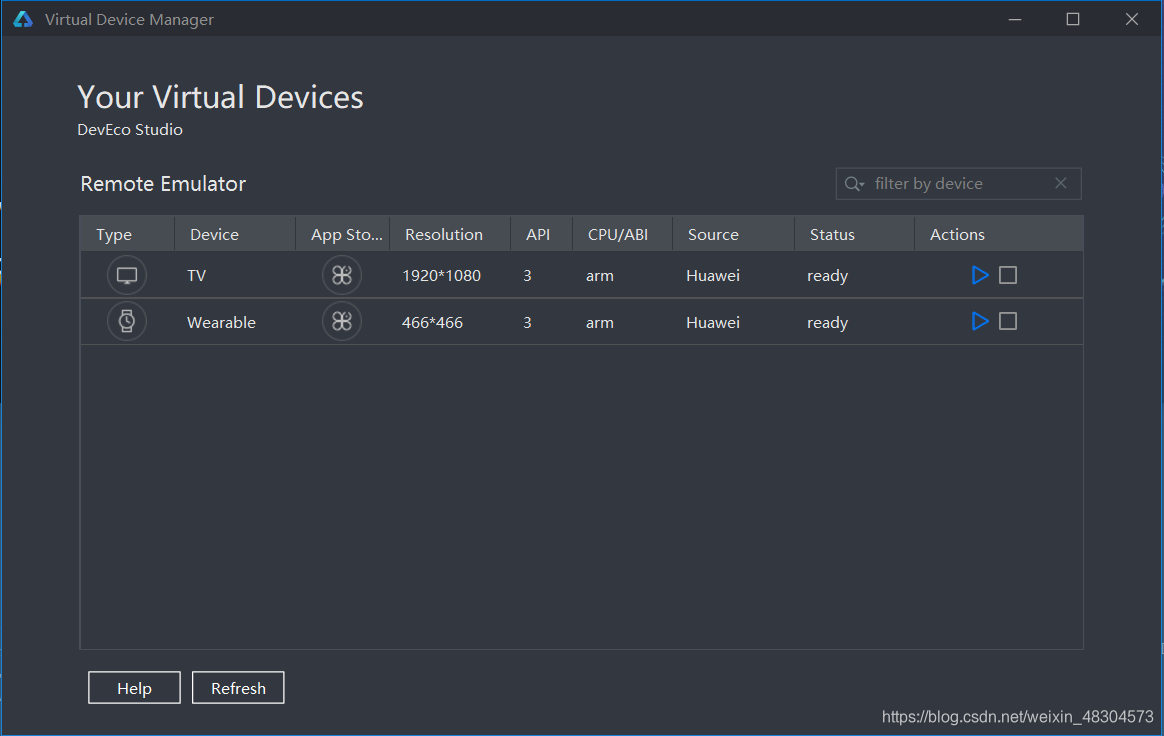Viewport: 1164px width, 736px height.
Task: Sort by the Device column header
Action: (235, 234)
